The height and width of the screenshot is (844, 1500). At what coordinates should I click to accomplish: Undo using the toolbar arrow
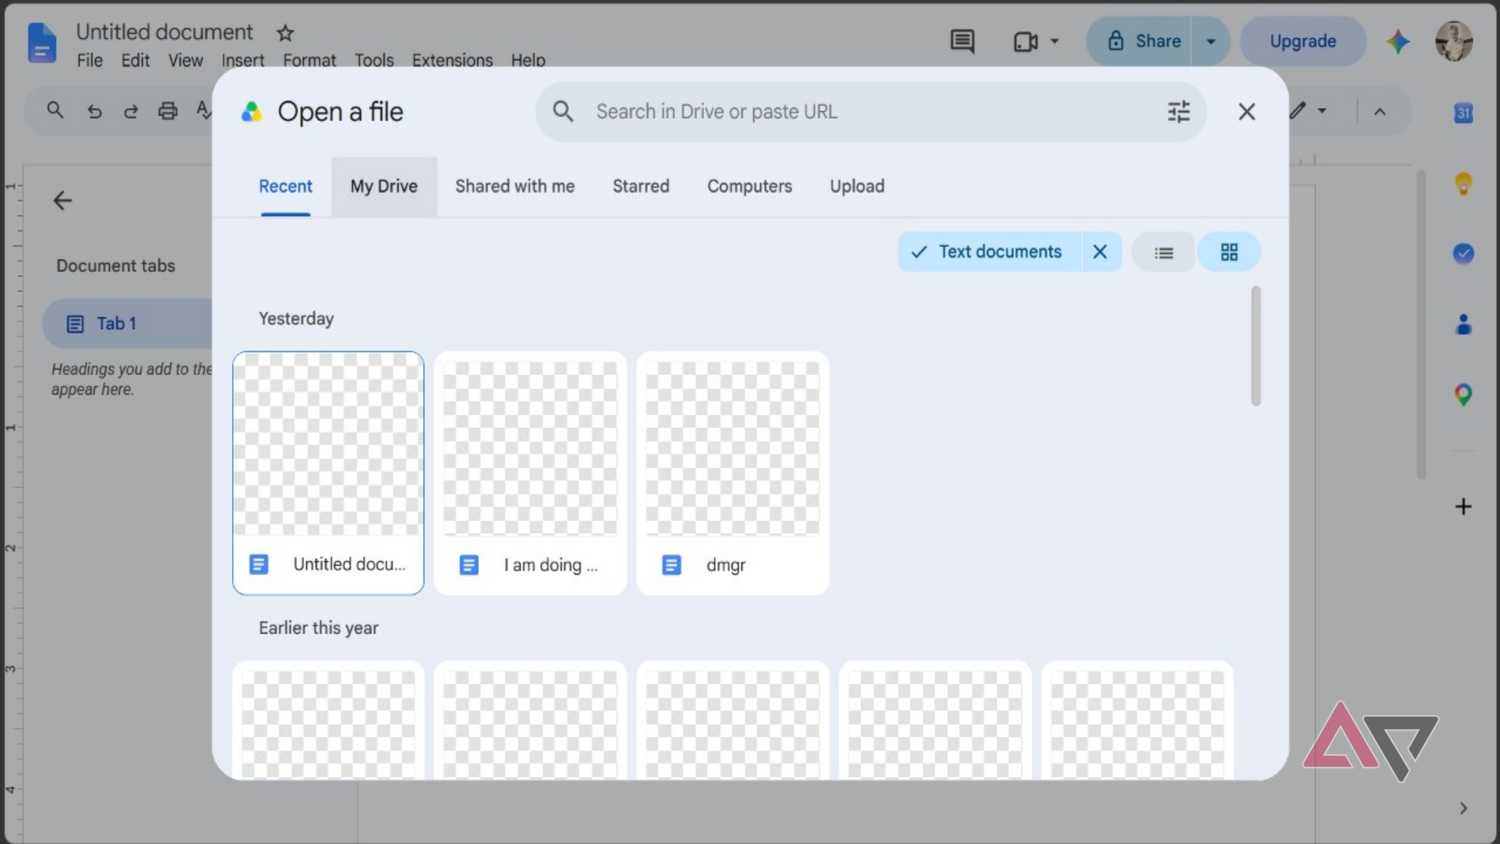(94, 111)
